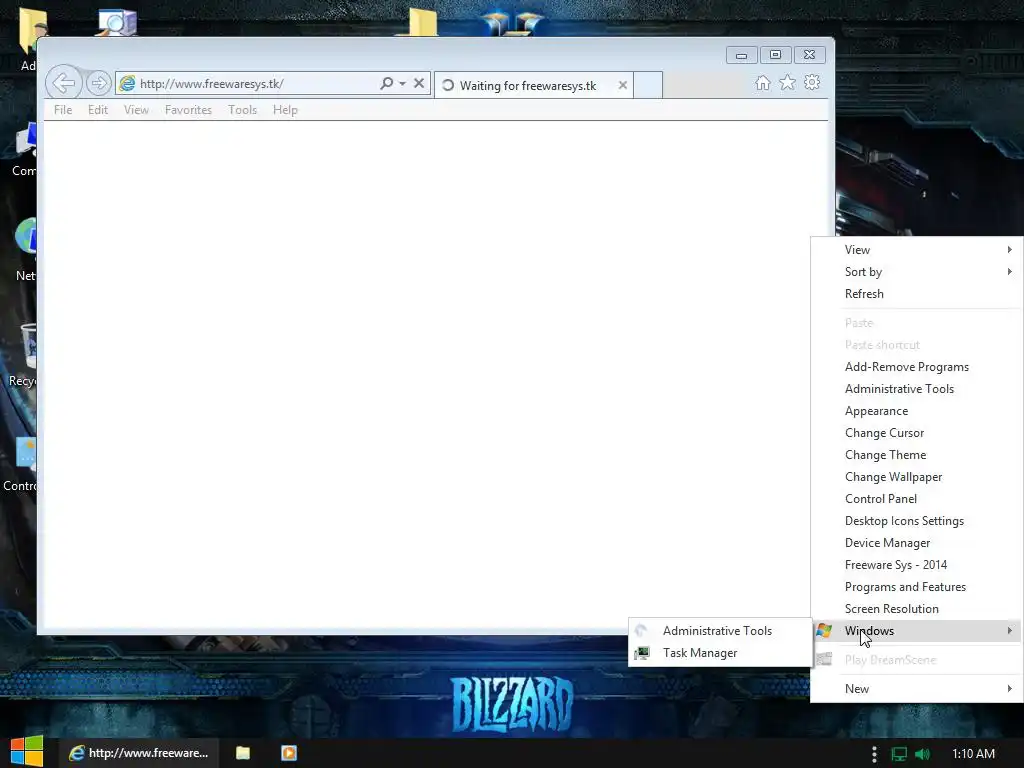The height and width of the screenshot is (768, 1024).
Task: Open a new blank tab
Action: (648, 85)
